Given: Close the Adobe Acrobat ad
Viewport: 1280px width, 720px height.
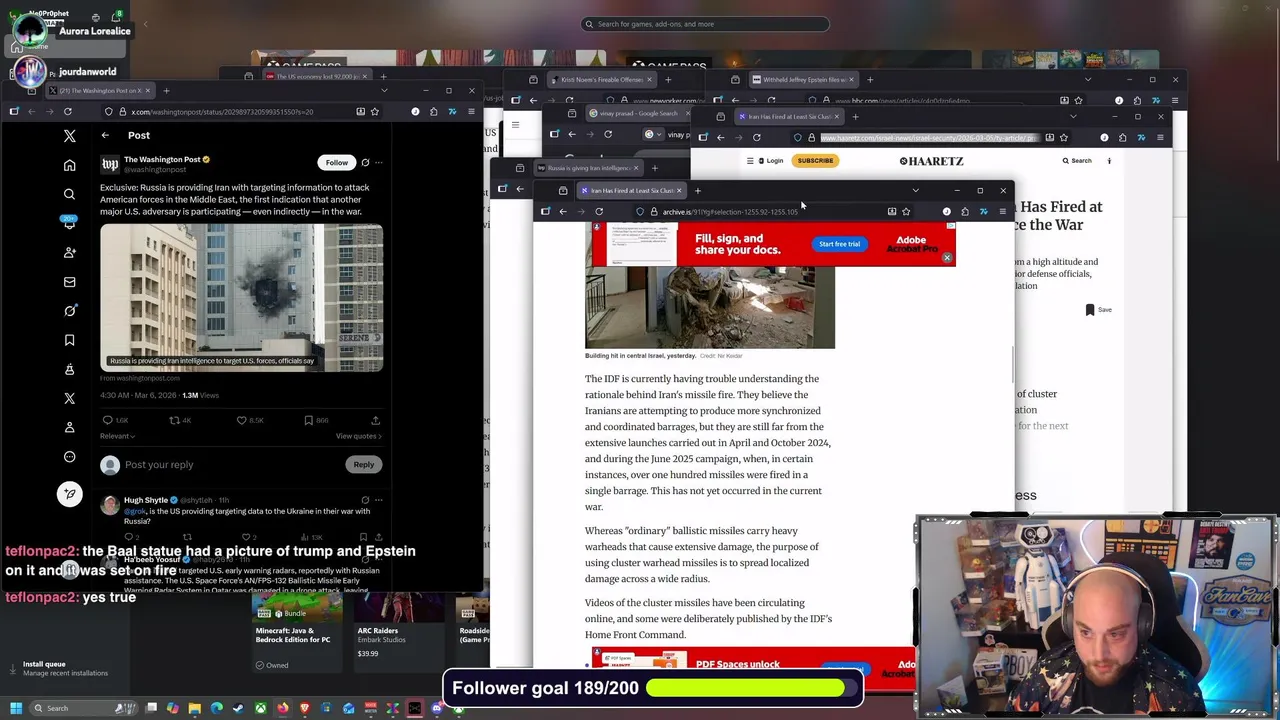Looking at the screenshot, I should click(x=947, y=258).
